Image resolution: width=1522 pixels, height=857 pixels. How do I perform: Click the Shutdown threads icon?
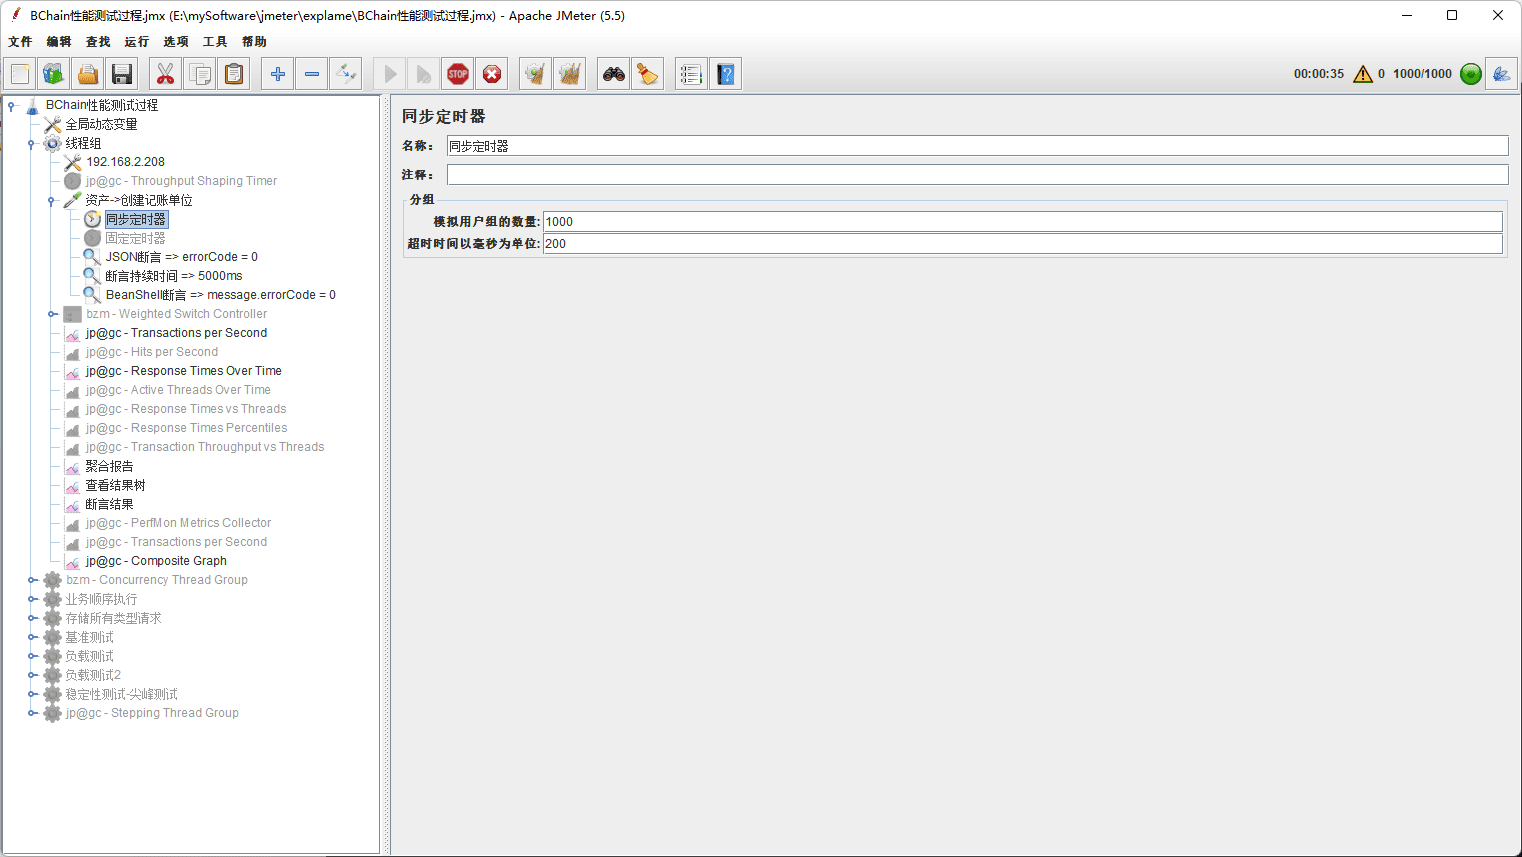pyautogui.click(x=492, y=74)
